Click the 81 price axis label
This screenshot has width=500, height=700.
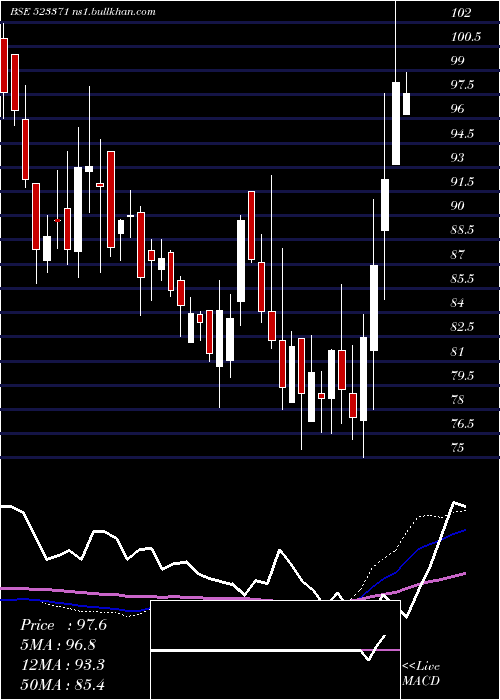pyautogui.click(x=458, y=351)
